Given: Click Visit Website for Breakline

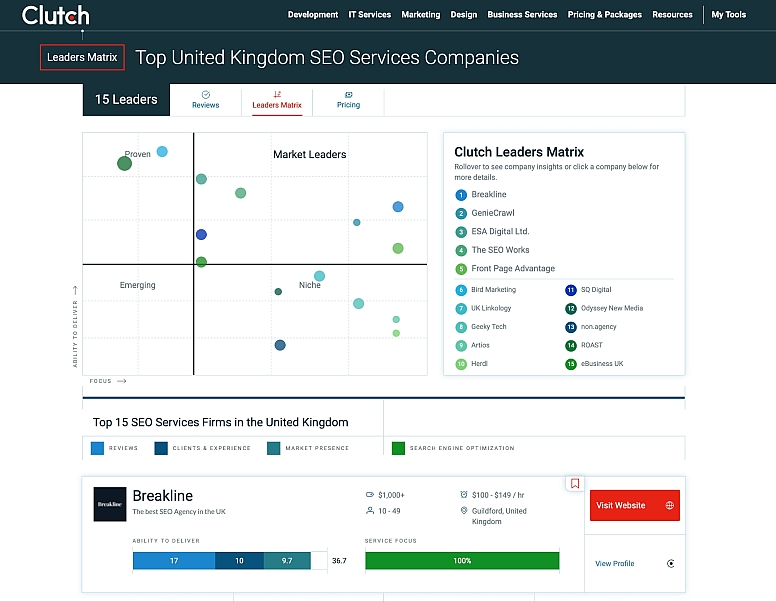Looking at the screenshot, I should pos(634,505).
